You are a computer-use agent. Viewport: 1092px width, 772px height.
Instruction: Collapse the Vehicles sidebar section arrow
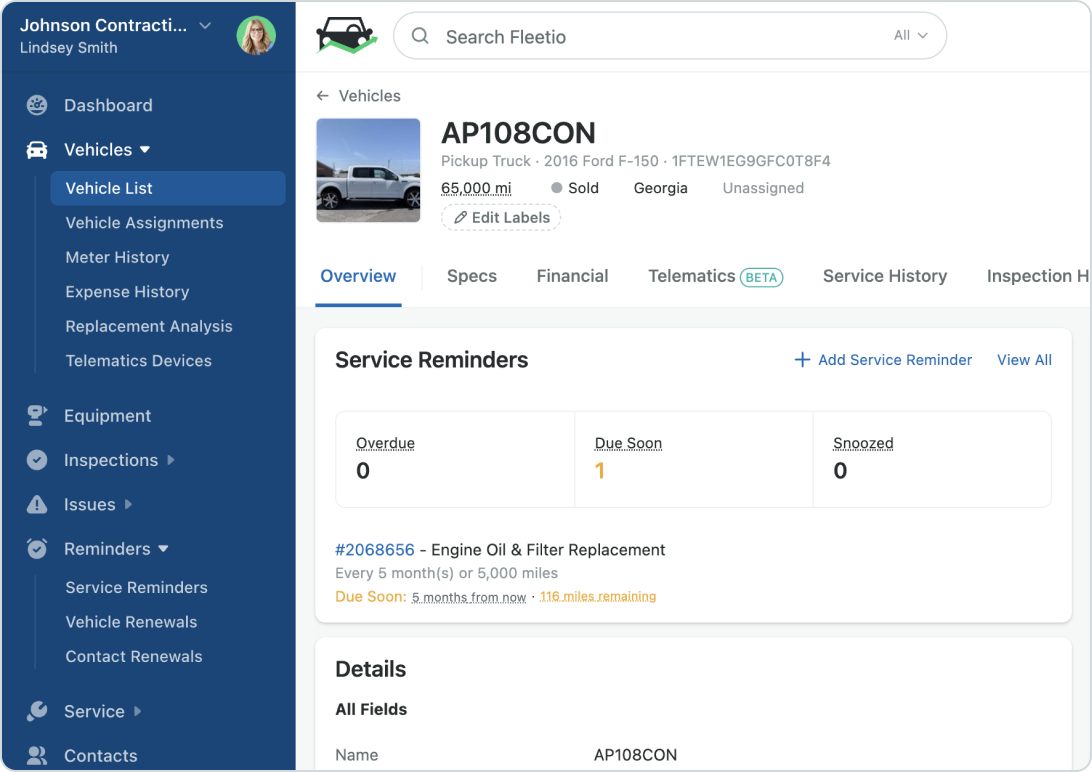click(x=145, y=150)
